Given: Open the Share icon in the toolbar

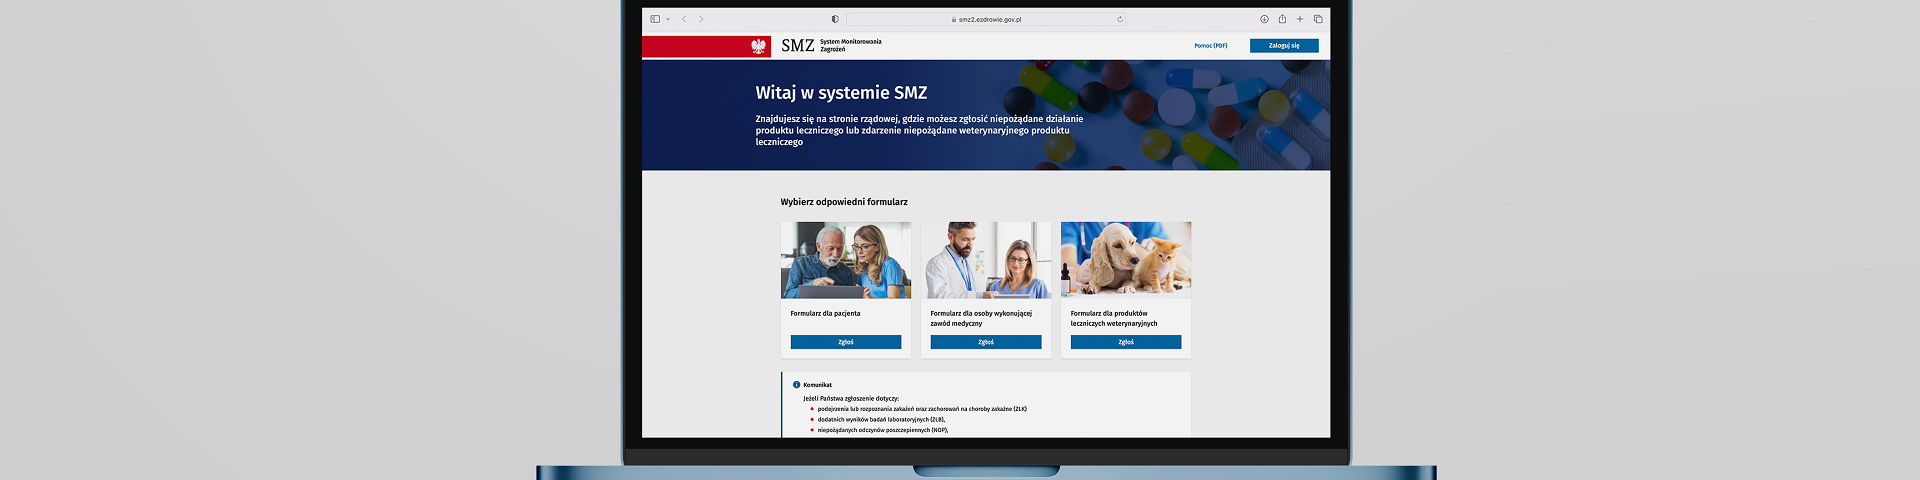Looking at the screenshot, I should (1282, 19).
